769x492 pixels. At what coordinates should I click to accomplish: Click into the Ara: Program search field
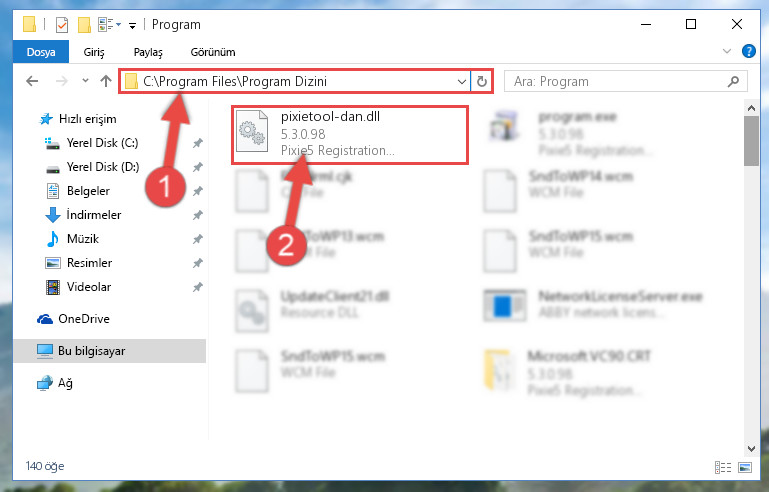[617, 81]
